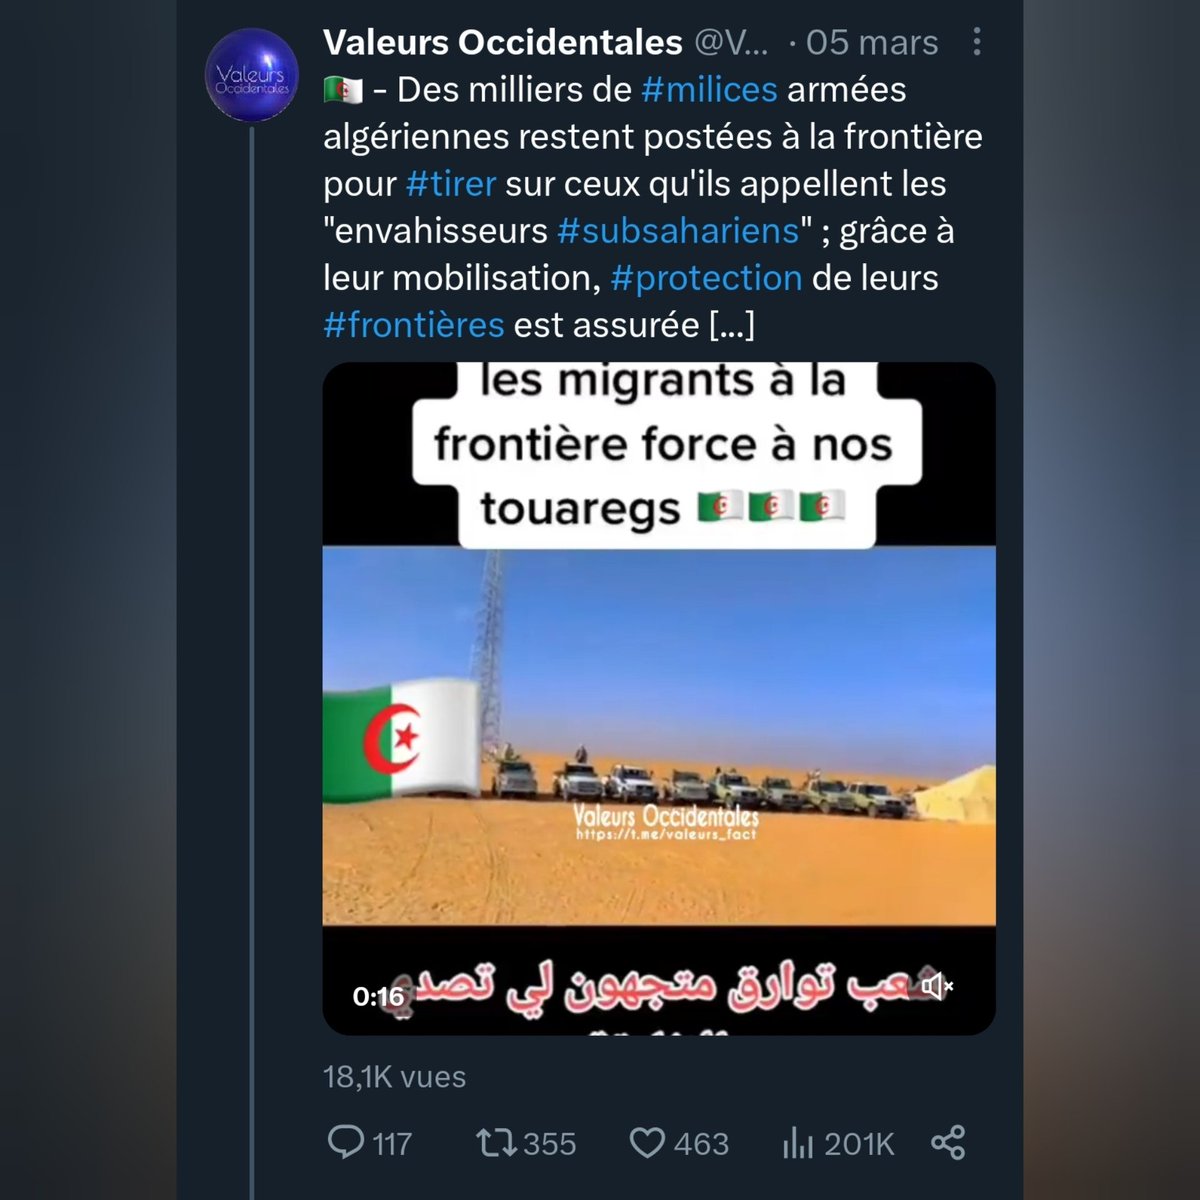
Task: Click the truncated @V... username handle
Action: tap(730, 42)
